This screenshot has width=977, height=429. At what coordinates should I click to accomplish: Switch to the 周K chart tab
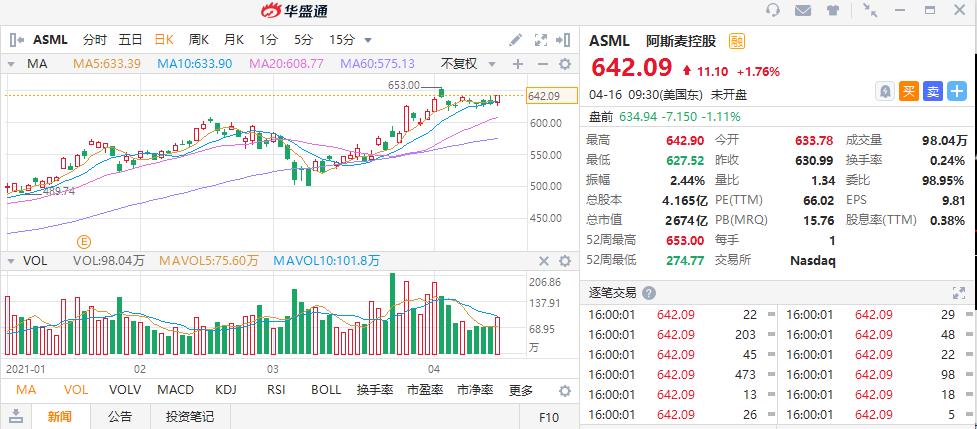(197, 40)
